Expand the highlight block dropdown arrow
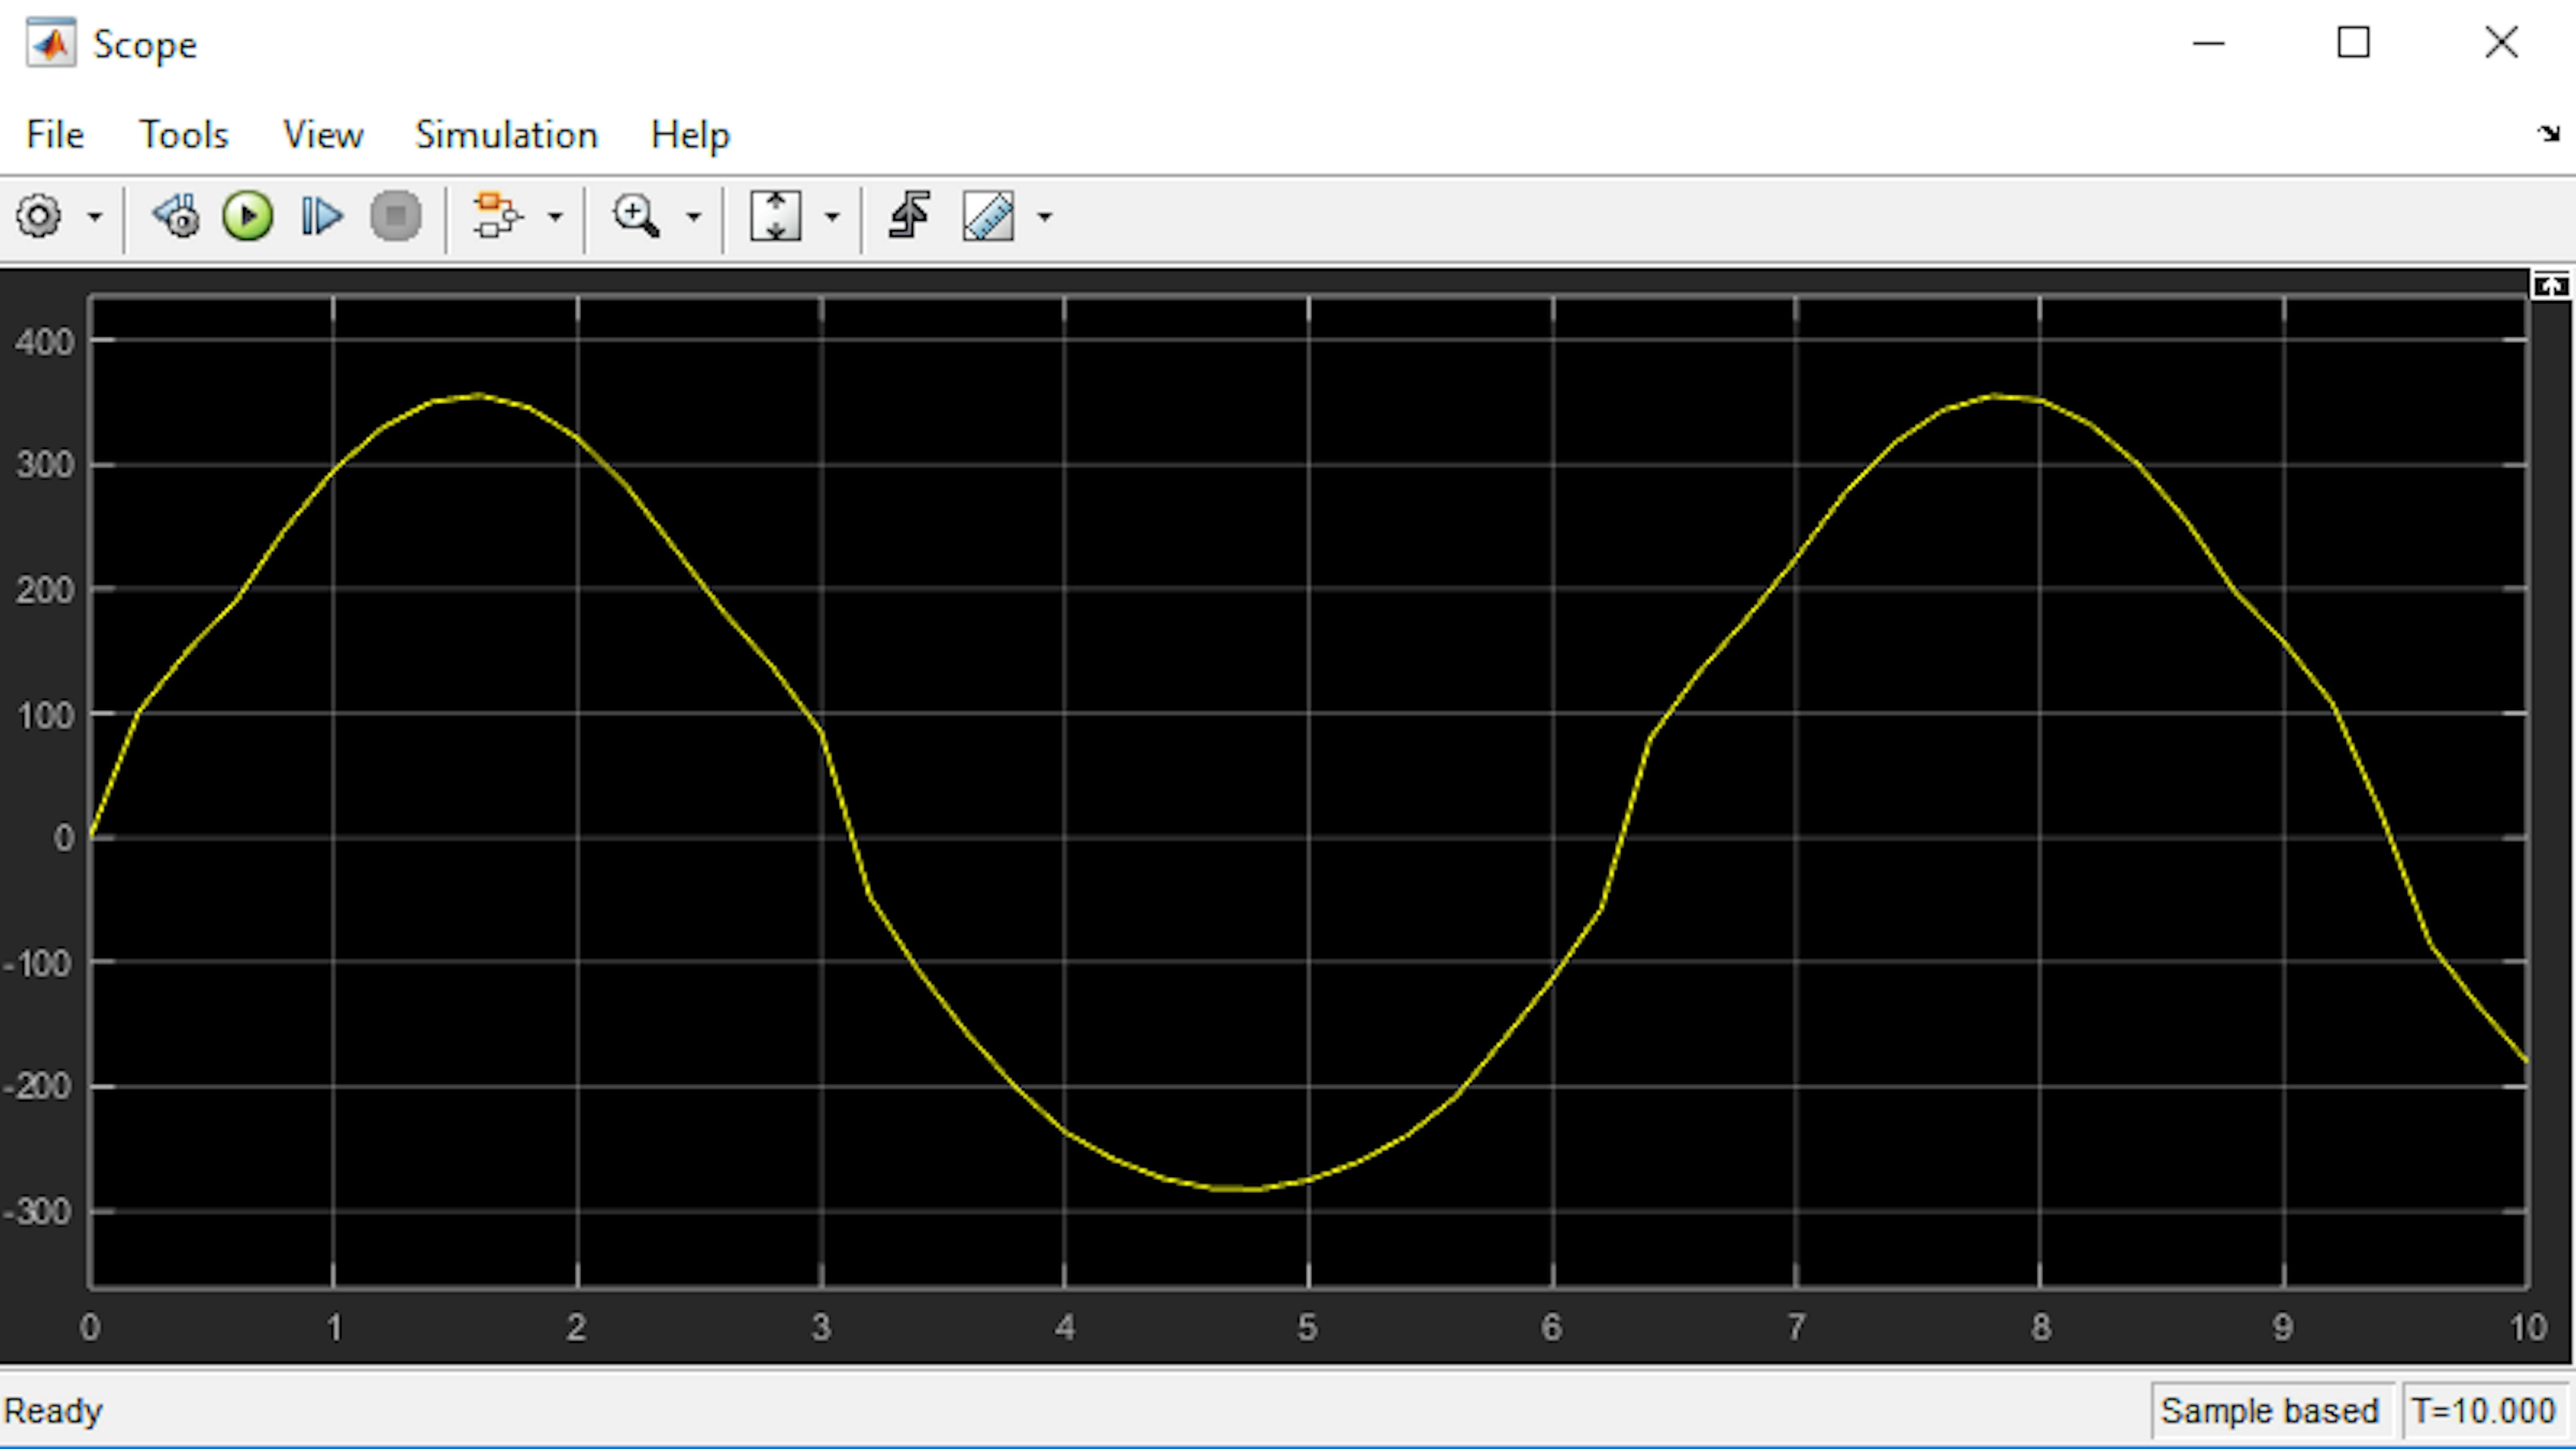Viewport: 2576px width, 1449px height. 555,216
